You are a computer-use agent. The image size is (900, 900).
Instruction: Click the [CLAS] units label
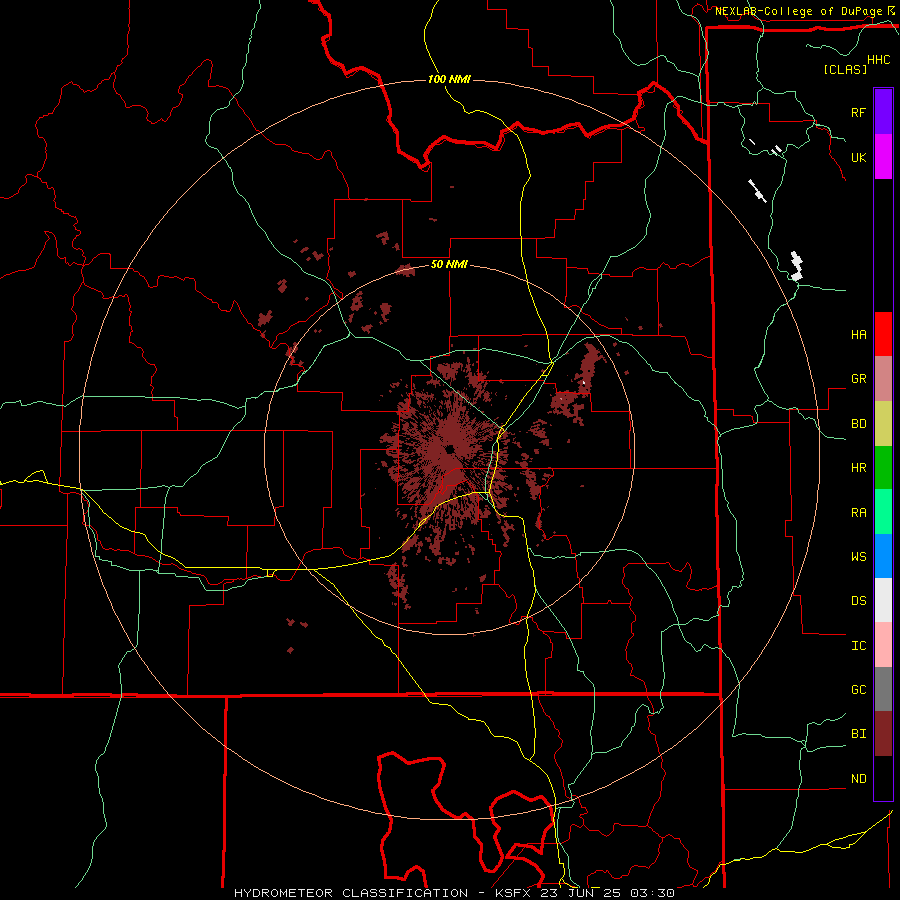coord(845,69)
